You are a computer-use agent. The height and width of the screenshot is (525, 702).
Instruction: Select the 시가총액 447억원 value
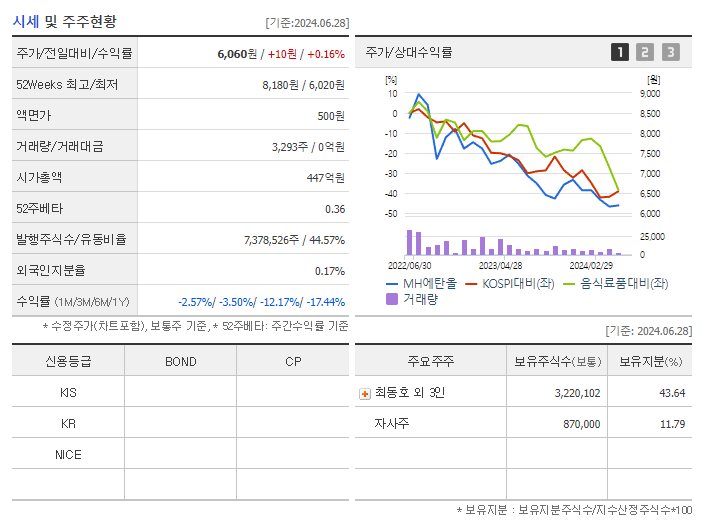(x=326, y=178)
